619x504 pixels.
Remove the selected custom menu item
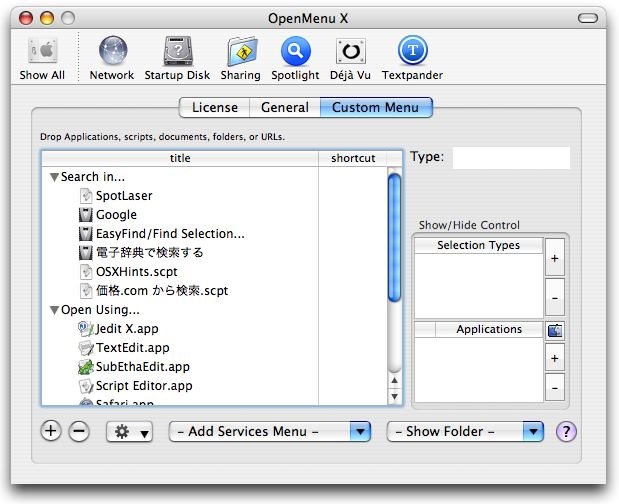[x=79, y=431]
